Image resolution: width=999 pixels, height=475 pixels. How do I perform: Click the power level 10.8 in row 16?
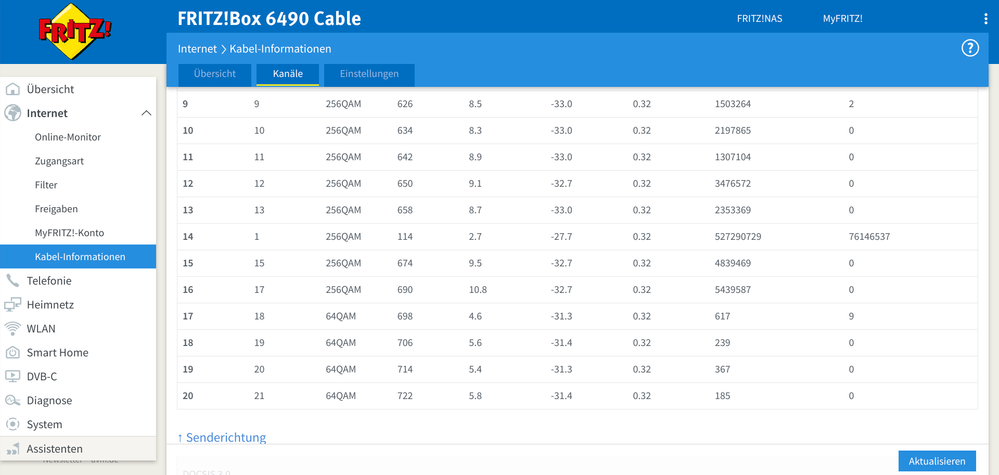pos(478,290)
